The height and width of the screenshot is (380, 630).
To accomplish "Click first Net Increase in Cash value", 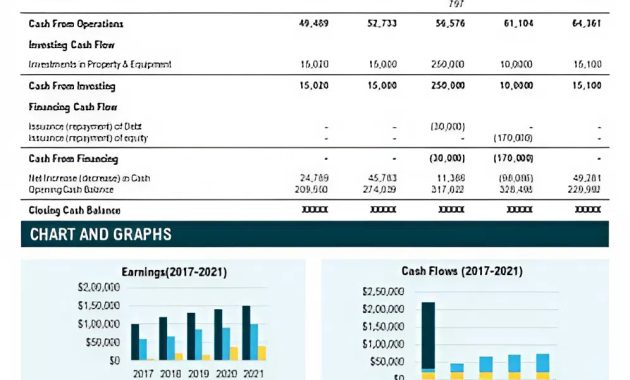I will point(314,178).
